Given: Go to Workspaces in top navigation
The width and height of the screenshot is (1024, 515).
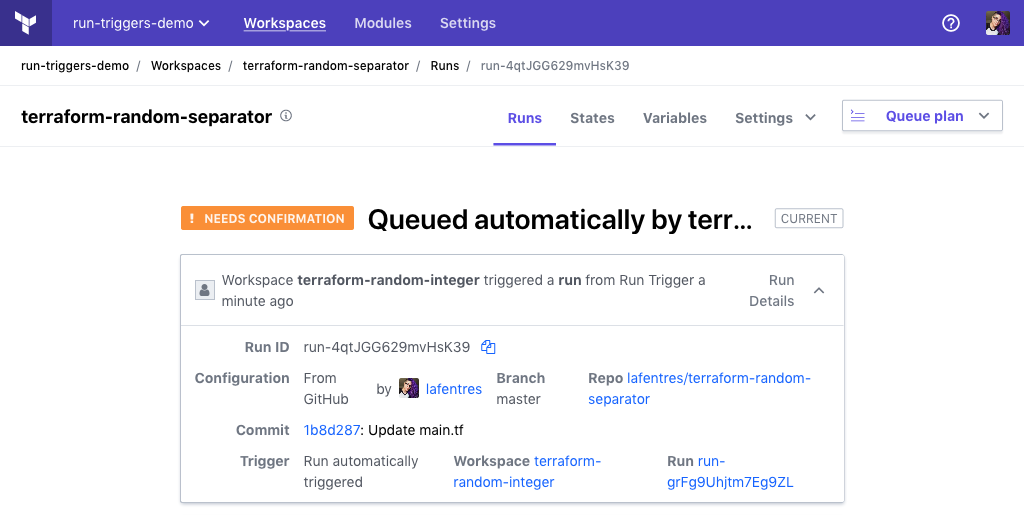Looking at the screenshot, I should pos(285,23).
